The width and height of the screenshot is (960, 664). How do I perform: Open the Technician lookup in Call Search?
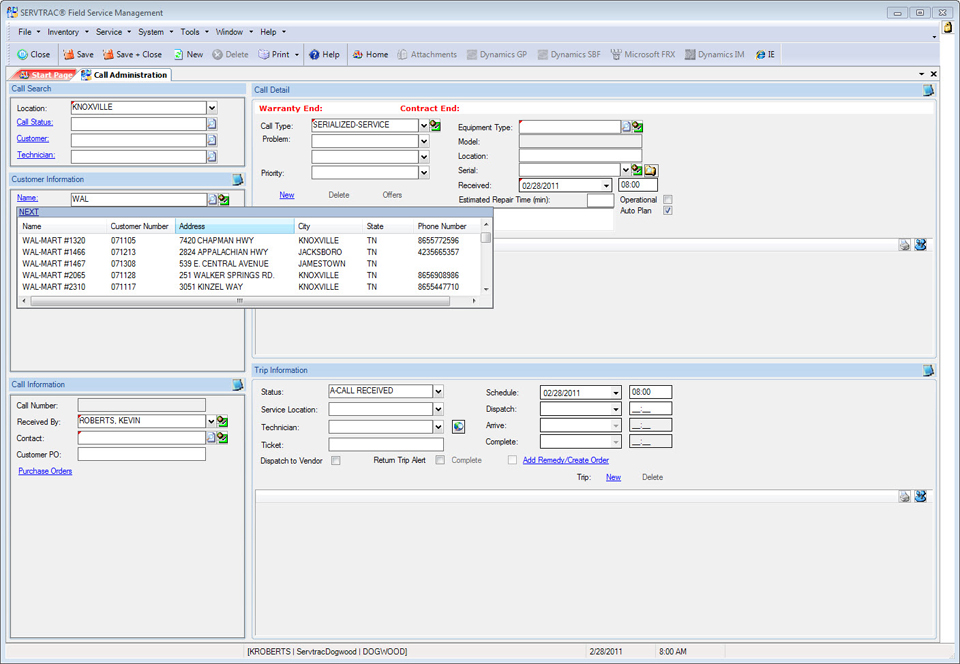coord(212,157)
